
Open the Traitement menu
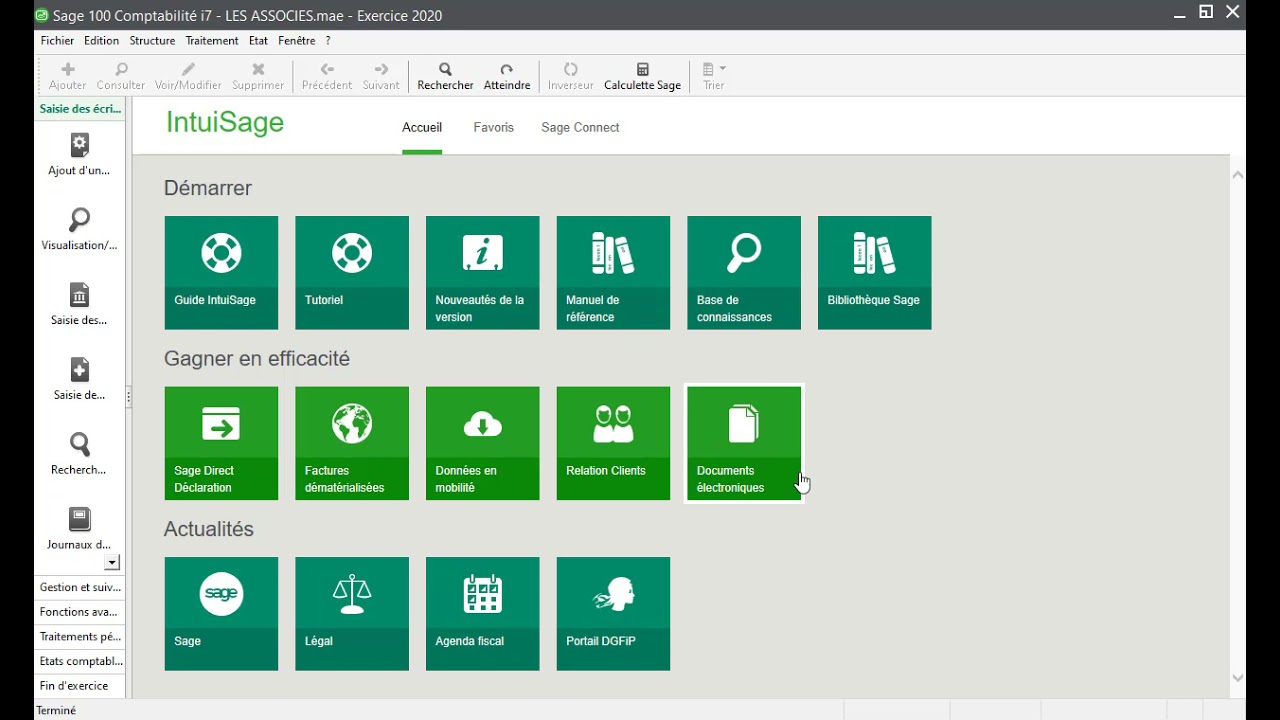(211, 41)
